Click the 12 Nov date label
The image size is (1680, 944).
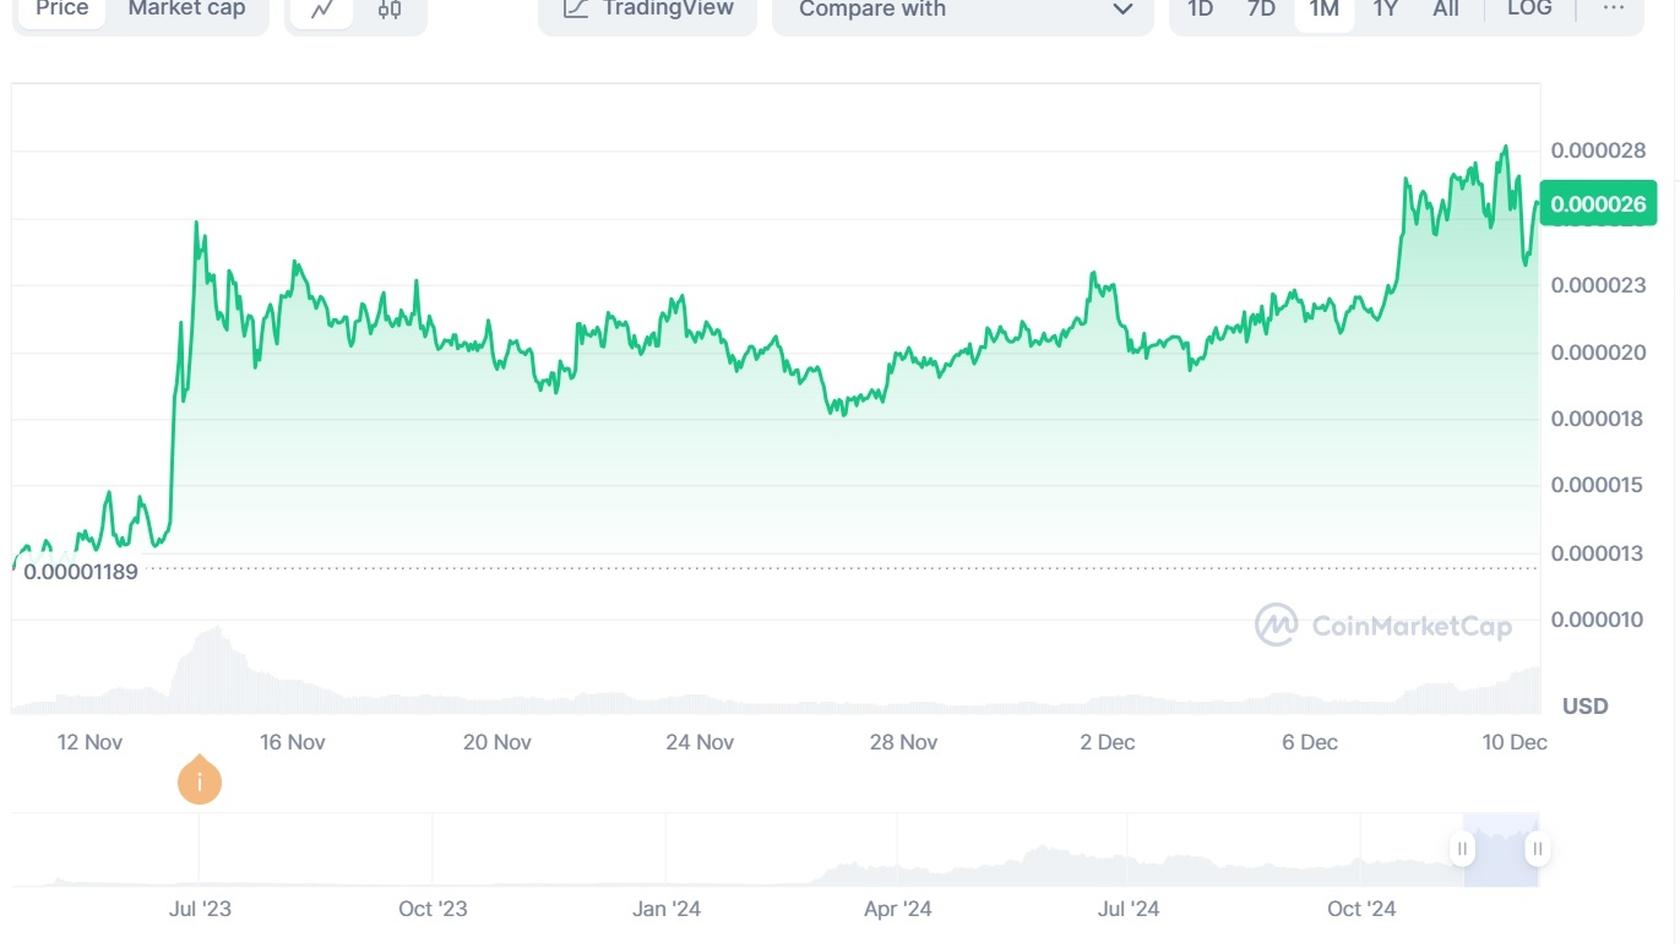(x=90, y=742)
